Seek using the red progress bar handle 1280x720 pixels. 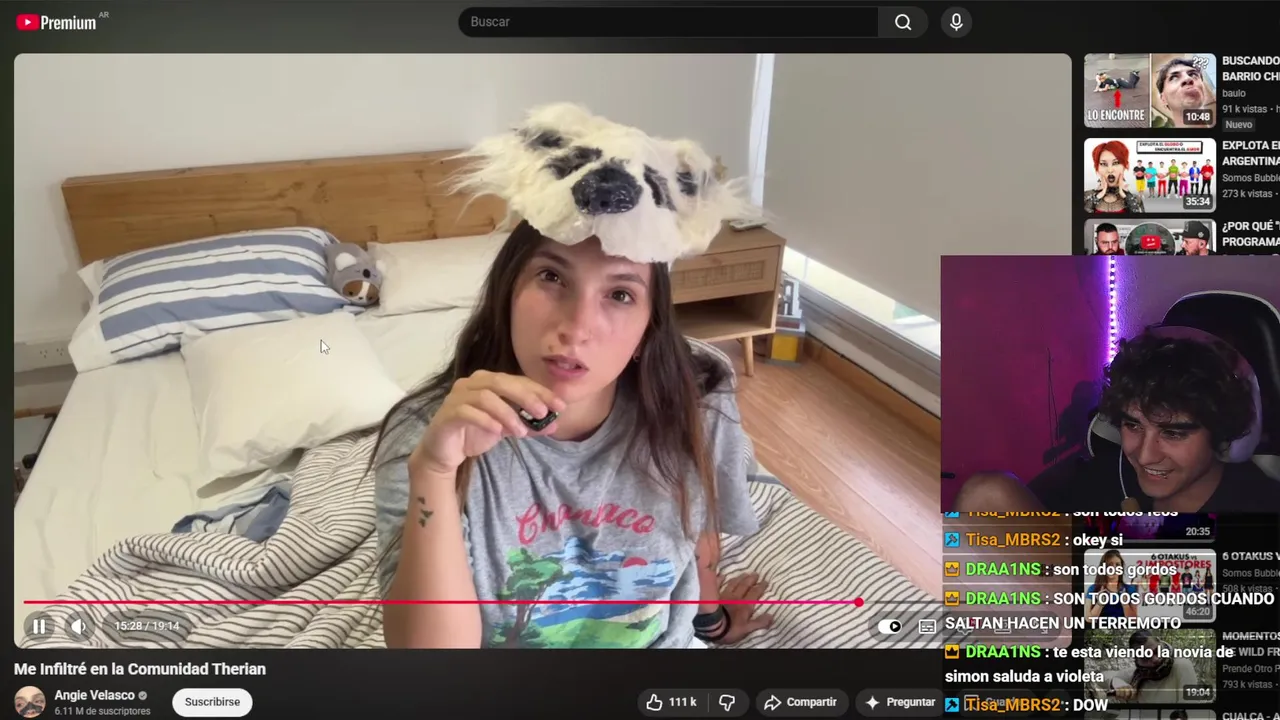tap(859, 602)
